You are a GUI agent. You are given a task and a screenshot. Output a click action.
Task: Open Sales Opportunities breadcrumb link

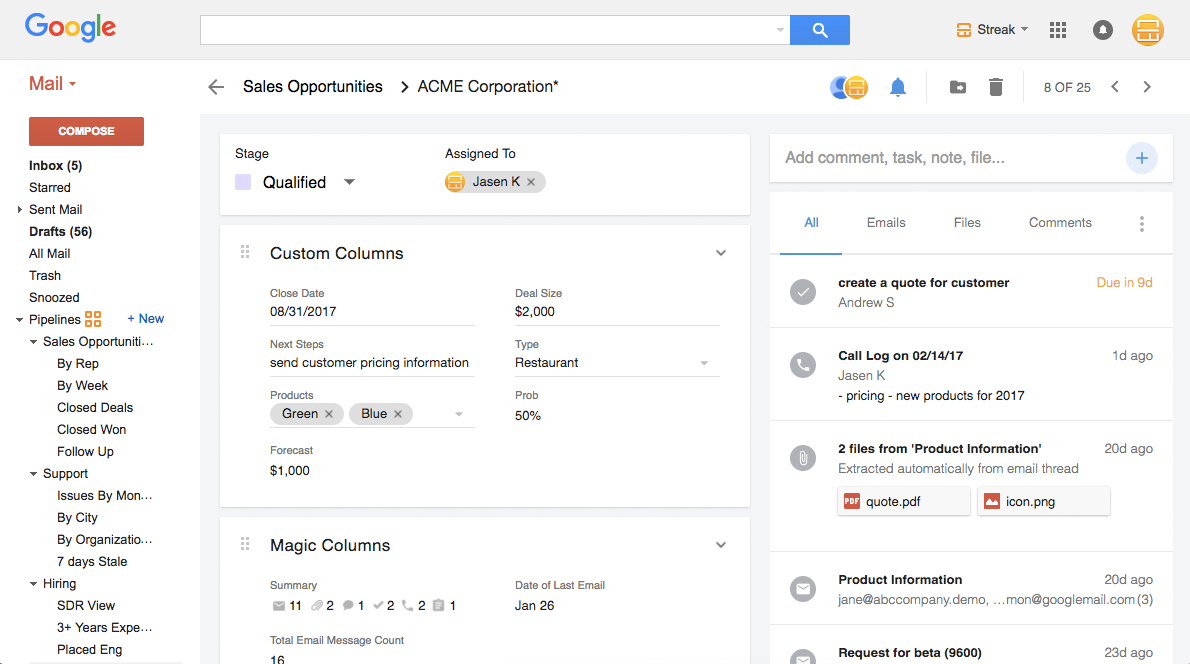click(x=313, y=87)
